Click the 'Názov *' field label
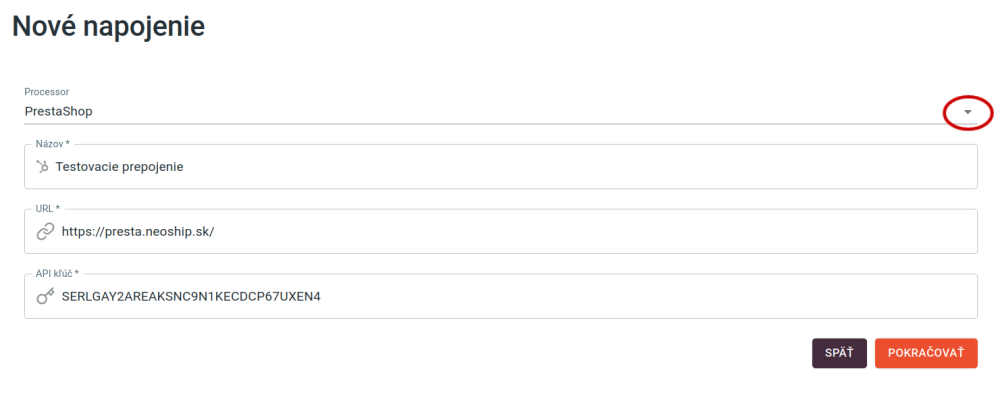The image size is (1000, 404). tap(52, 144)
